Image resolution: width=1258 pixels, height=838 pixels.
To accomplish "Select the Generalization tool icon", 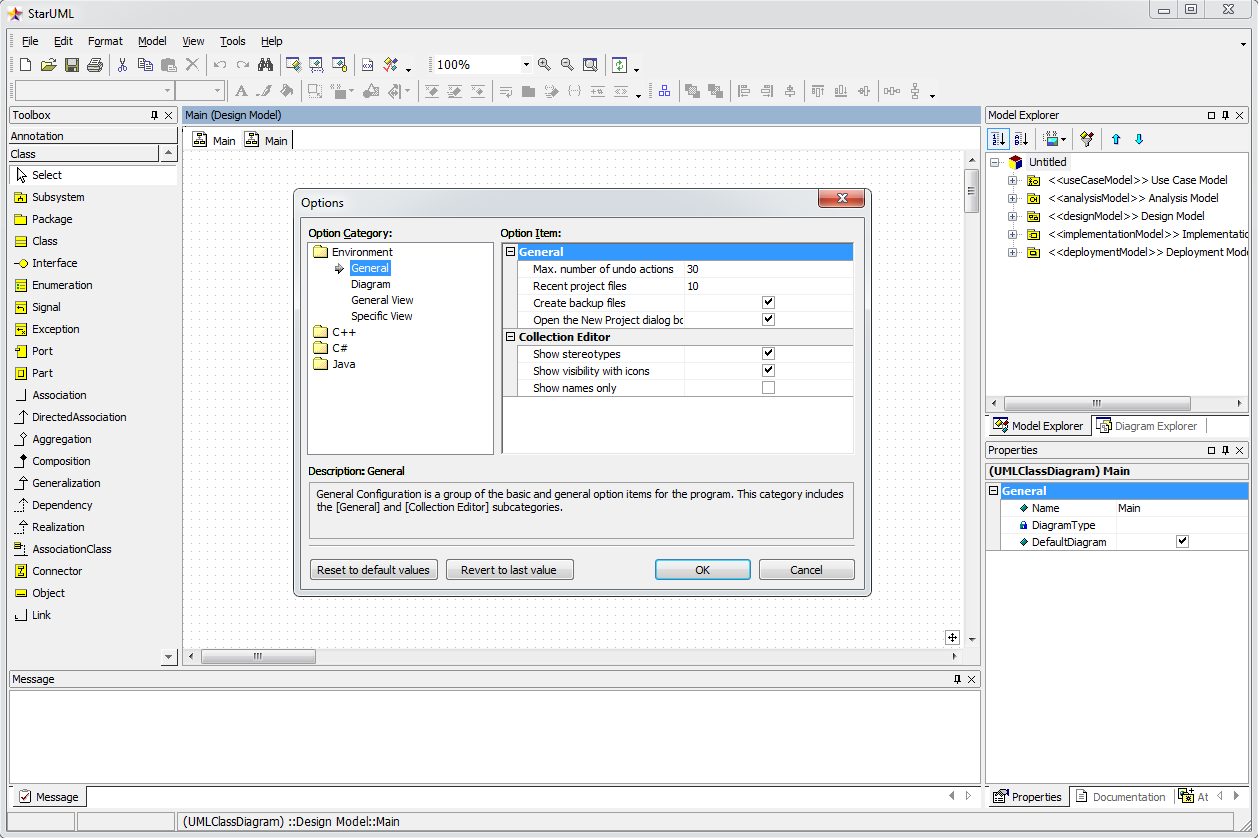I will point(21,483).
